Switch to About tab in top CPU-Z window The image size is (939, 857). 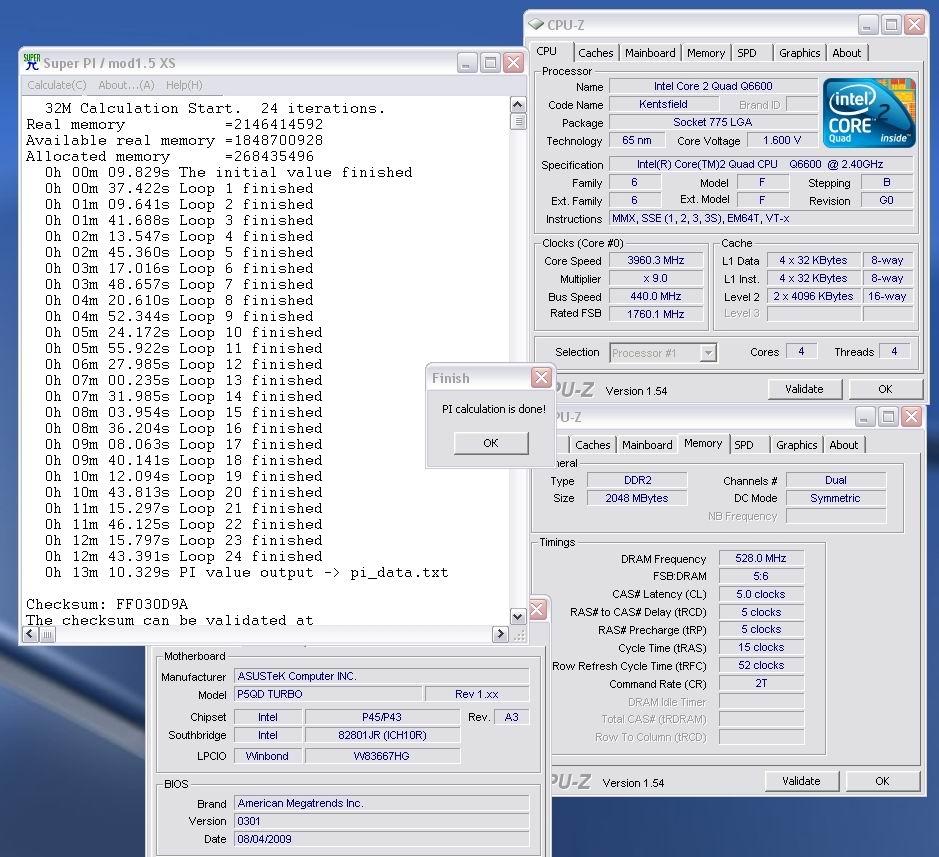click(x=846, y=53)
